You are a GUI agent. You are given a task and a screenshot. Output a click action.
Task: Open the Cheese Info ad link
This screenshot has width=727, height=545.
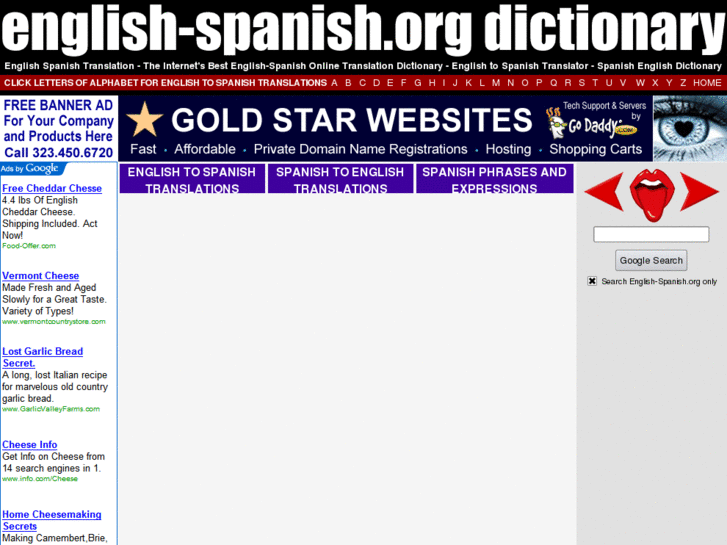coord(30,444)
